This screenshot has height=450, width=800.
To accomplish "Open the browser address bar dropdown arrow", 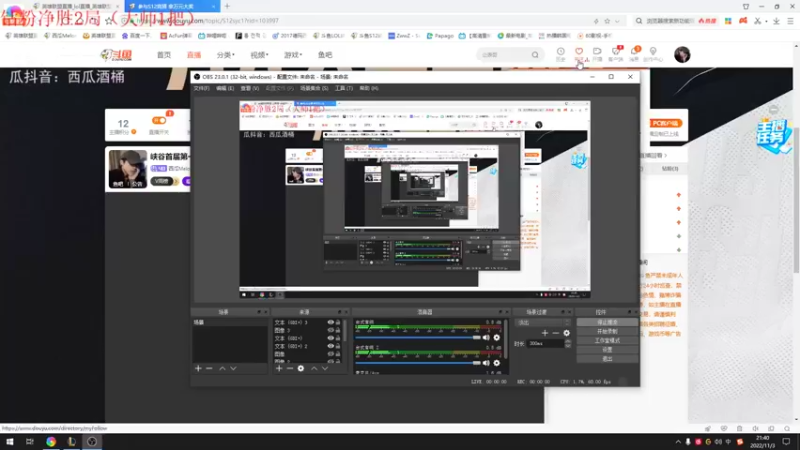I will (x=617, y=21).
